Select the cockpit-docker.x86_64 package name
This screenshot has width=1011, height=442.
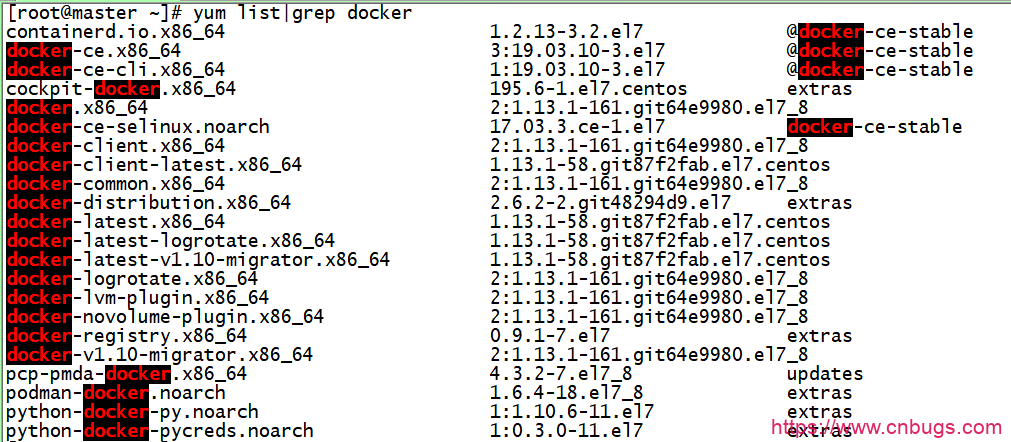click(121, 89)
